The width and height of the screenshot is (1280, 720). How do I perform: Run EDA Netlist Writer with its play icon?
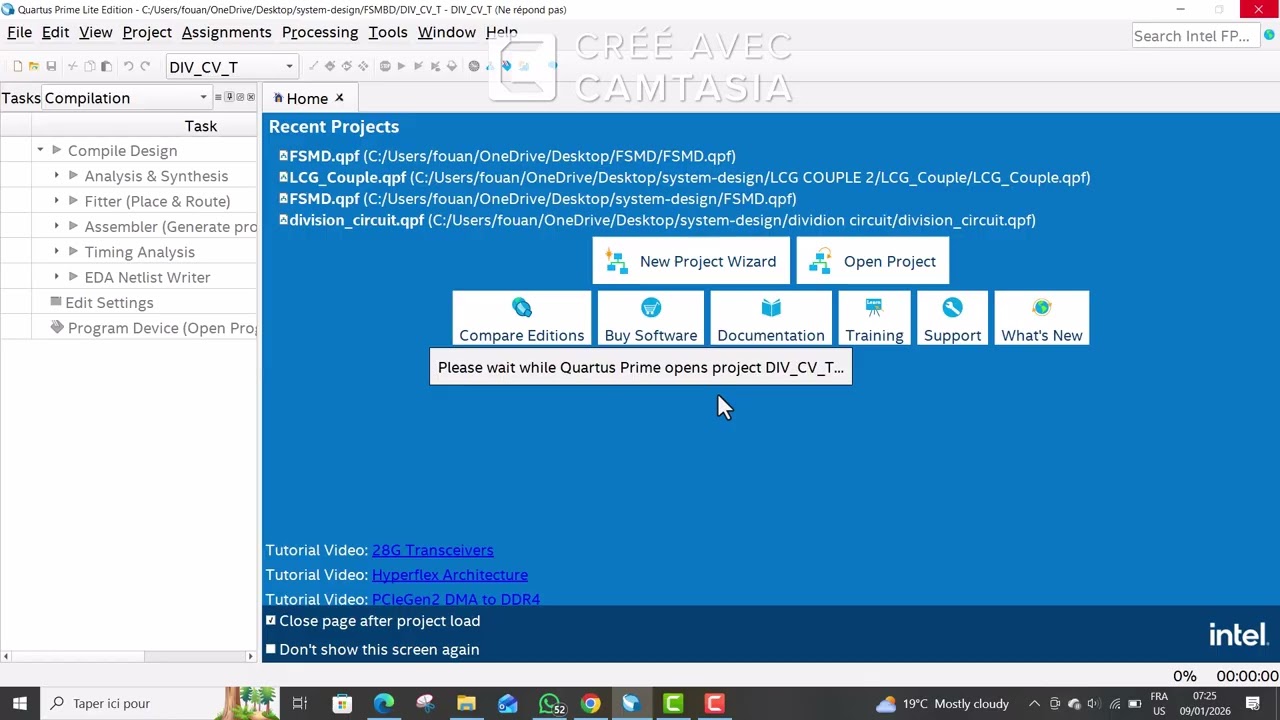(73, 277)
